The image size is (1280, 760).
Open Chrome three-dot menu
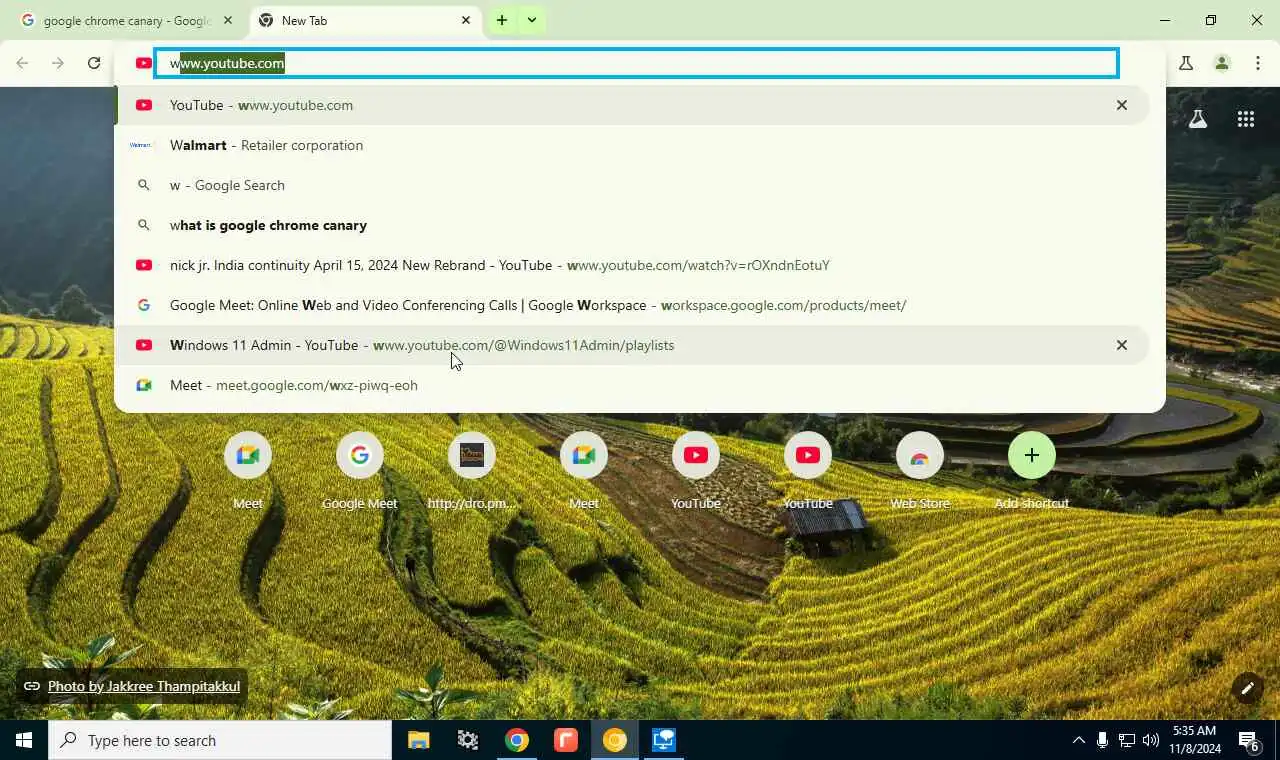point(1258,63)
